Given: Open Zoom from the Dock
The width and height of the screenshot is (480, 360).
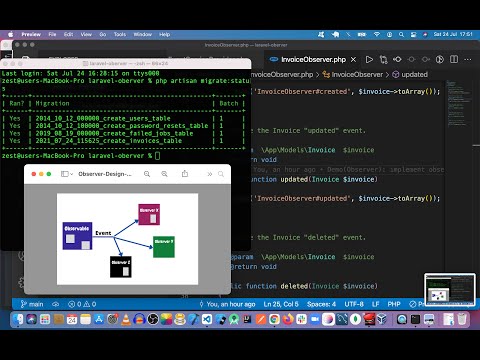Looking at the screenshot, I should [315, 319].
